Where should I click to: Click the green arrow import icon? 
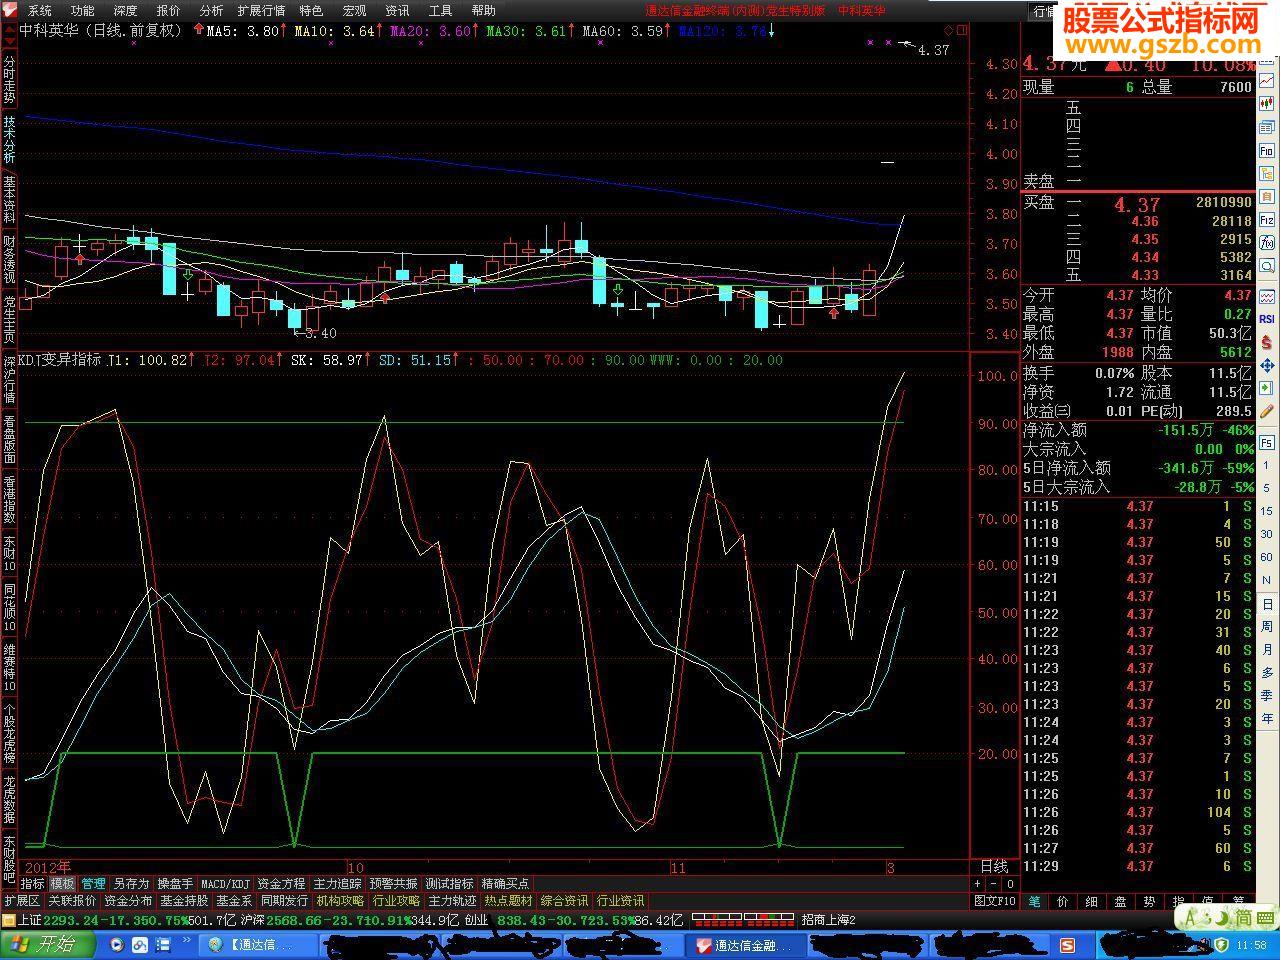(1267, 390)
